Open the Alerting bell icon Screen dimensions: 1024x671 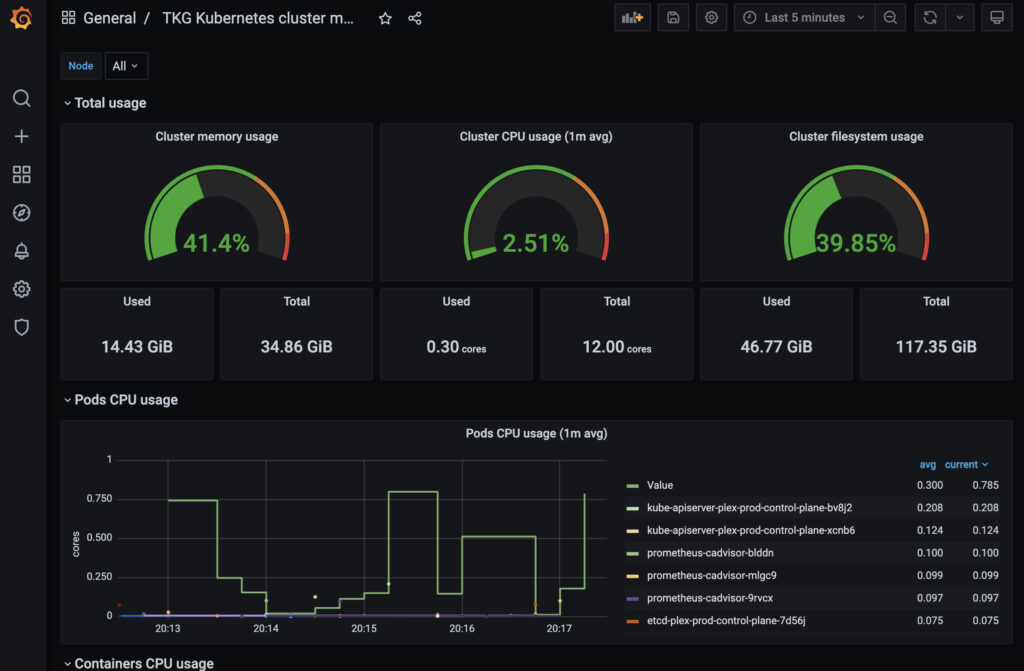21,251
